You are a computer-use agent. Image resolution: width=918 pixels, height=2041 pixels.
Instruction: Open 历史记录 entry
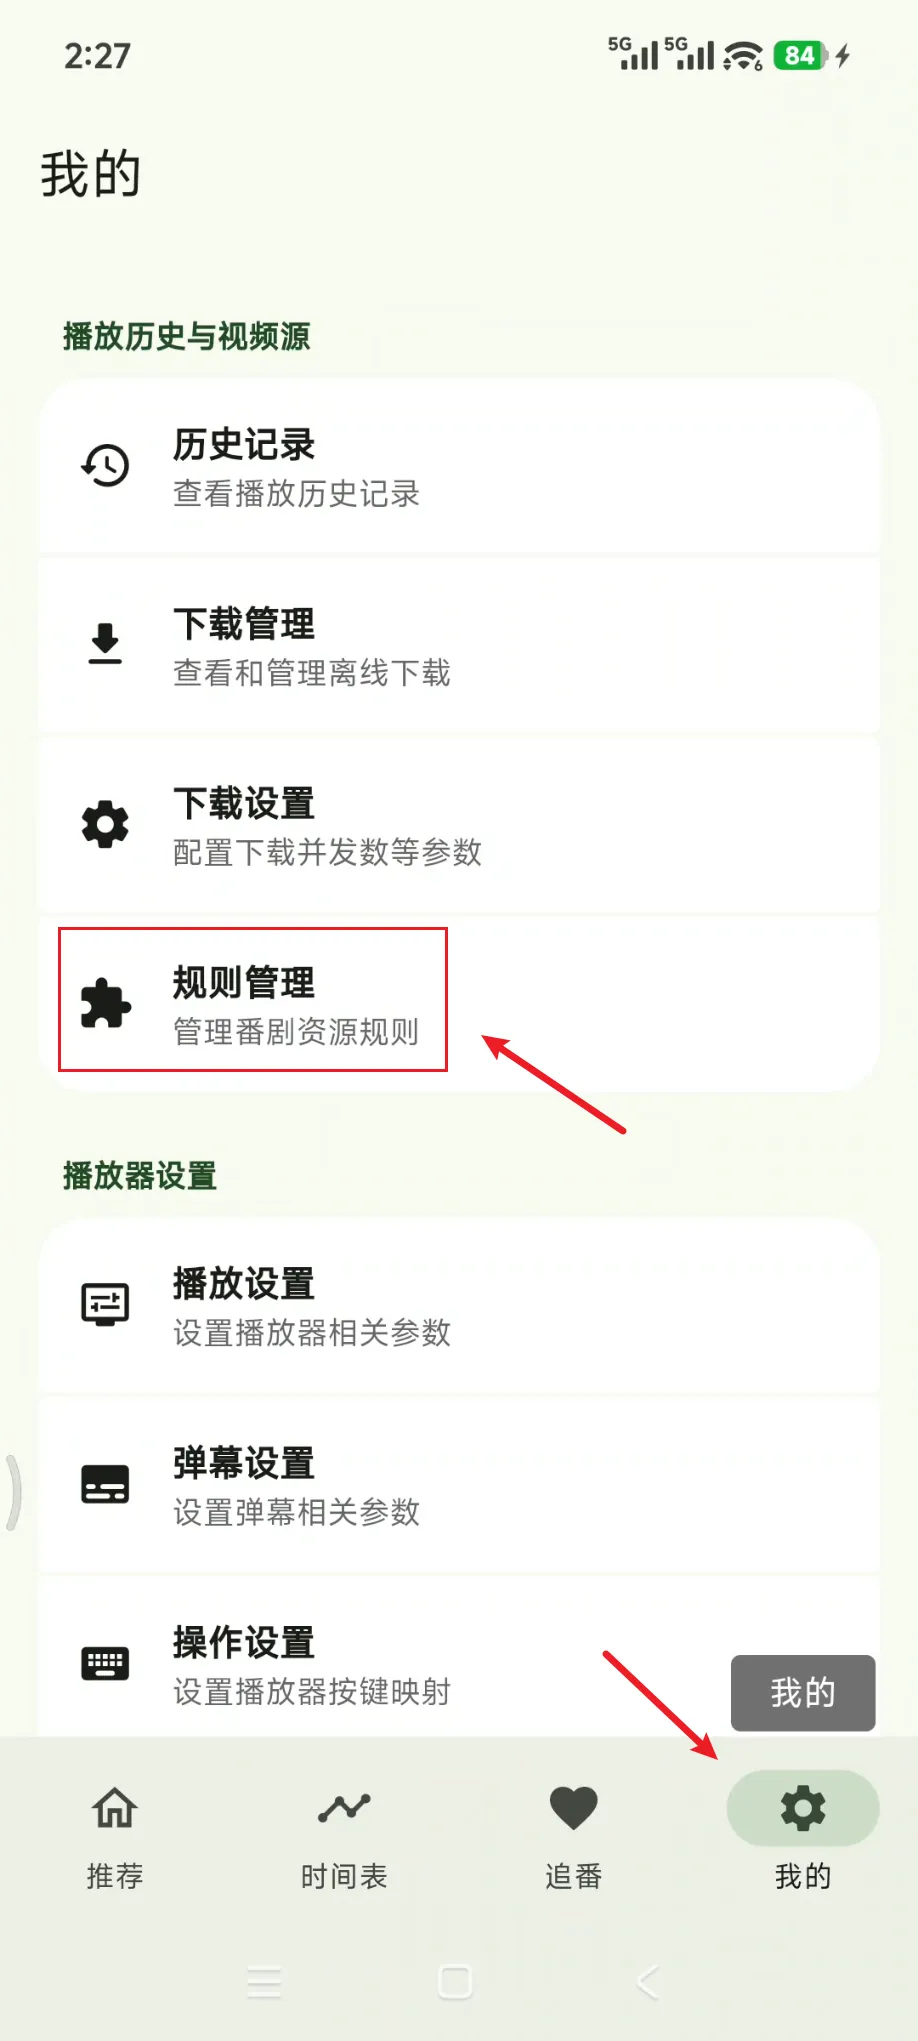pyautogui.click(x=459, y=466)
